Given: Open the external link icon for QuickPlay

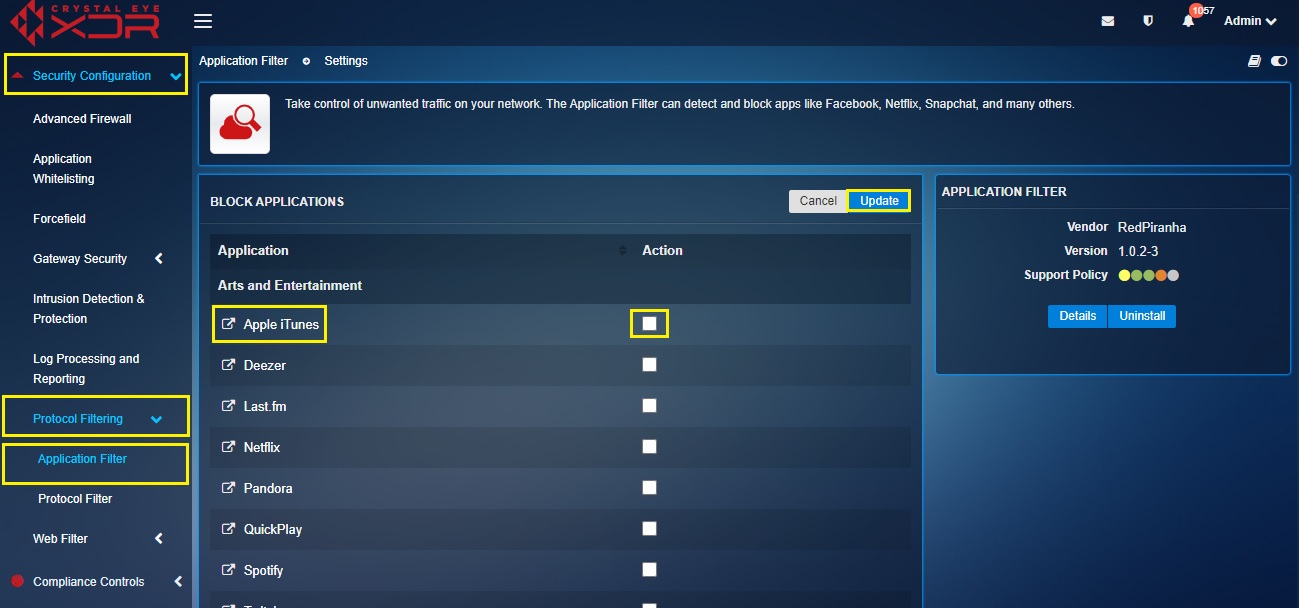Looking at the screenshot, I should coord(228,529).
